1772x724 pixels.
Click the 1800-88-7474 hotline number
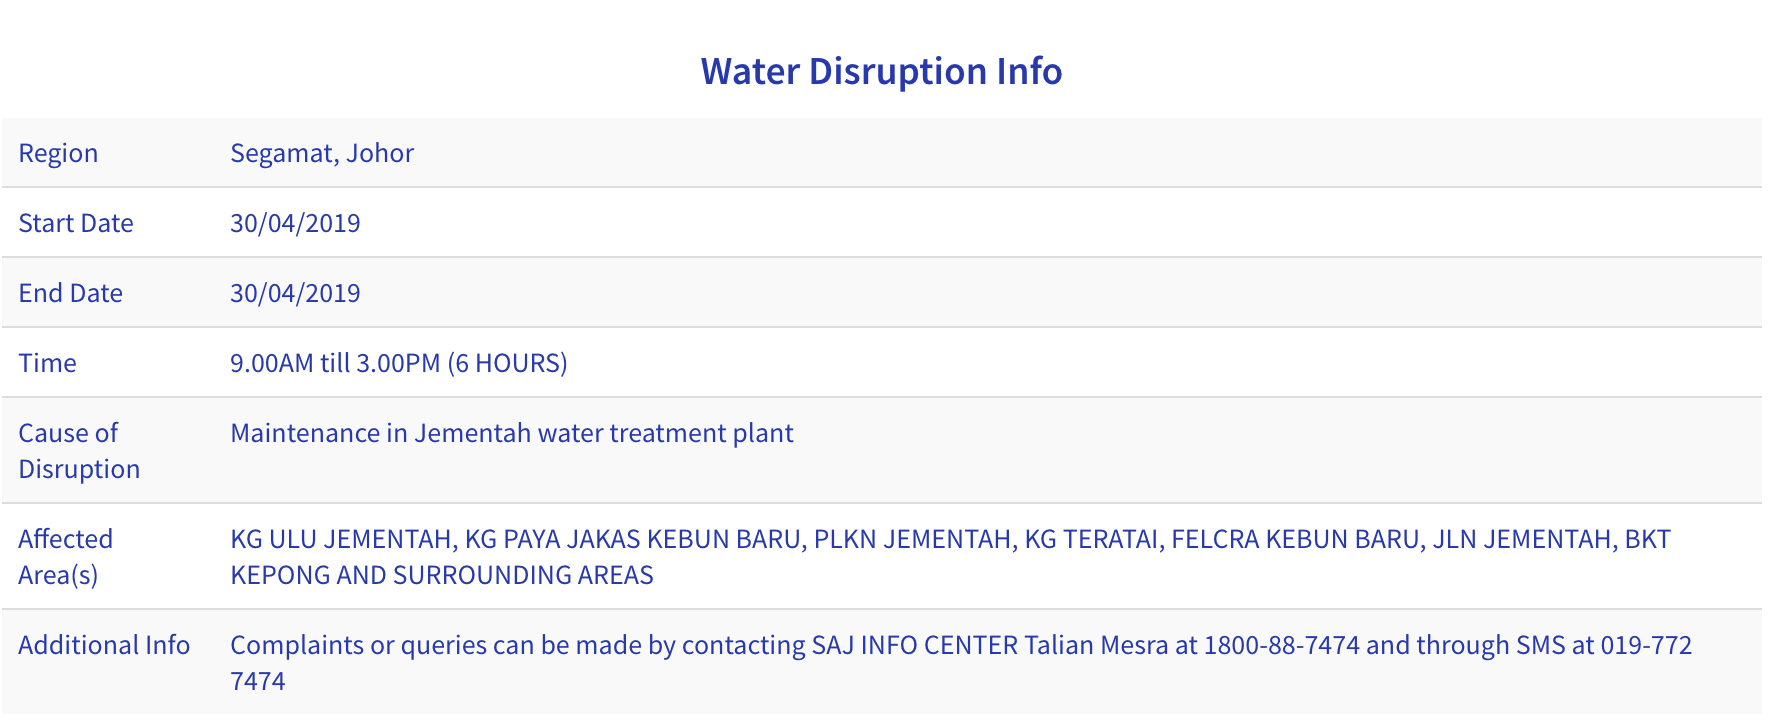pos(1282,645)
